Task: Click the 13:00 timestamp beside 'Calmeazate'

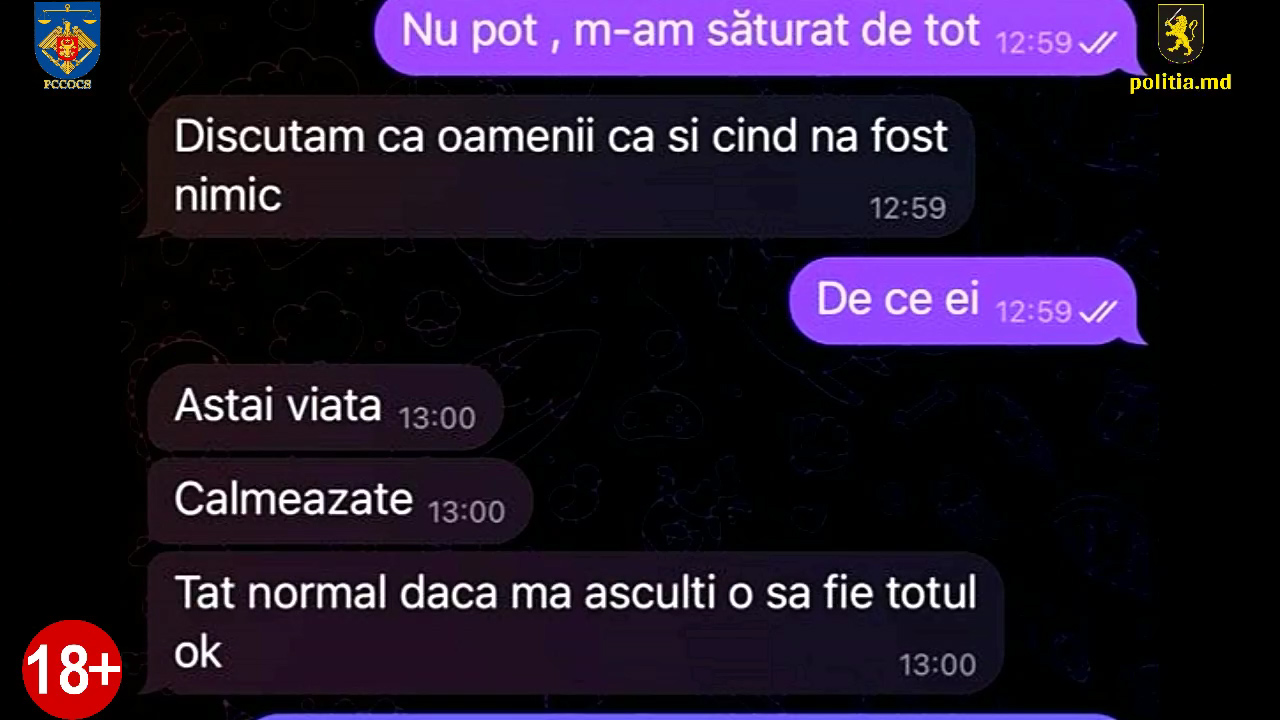Action: 467,512
